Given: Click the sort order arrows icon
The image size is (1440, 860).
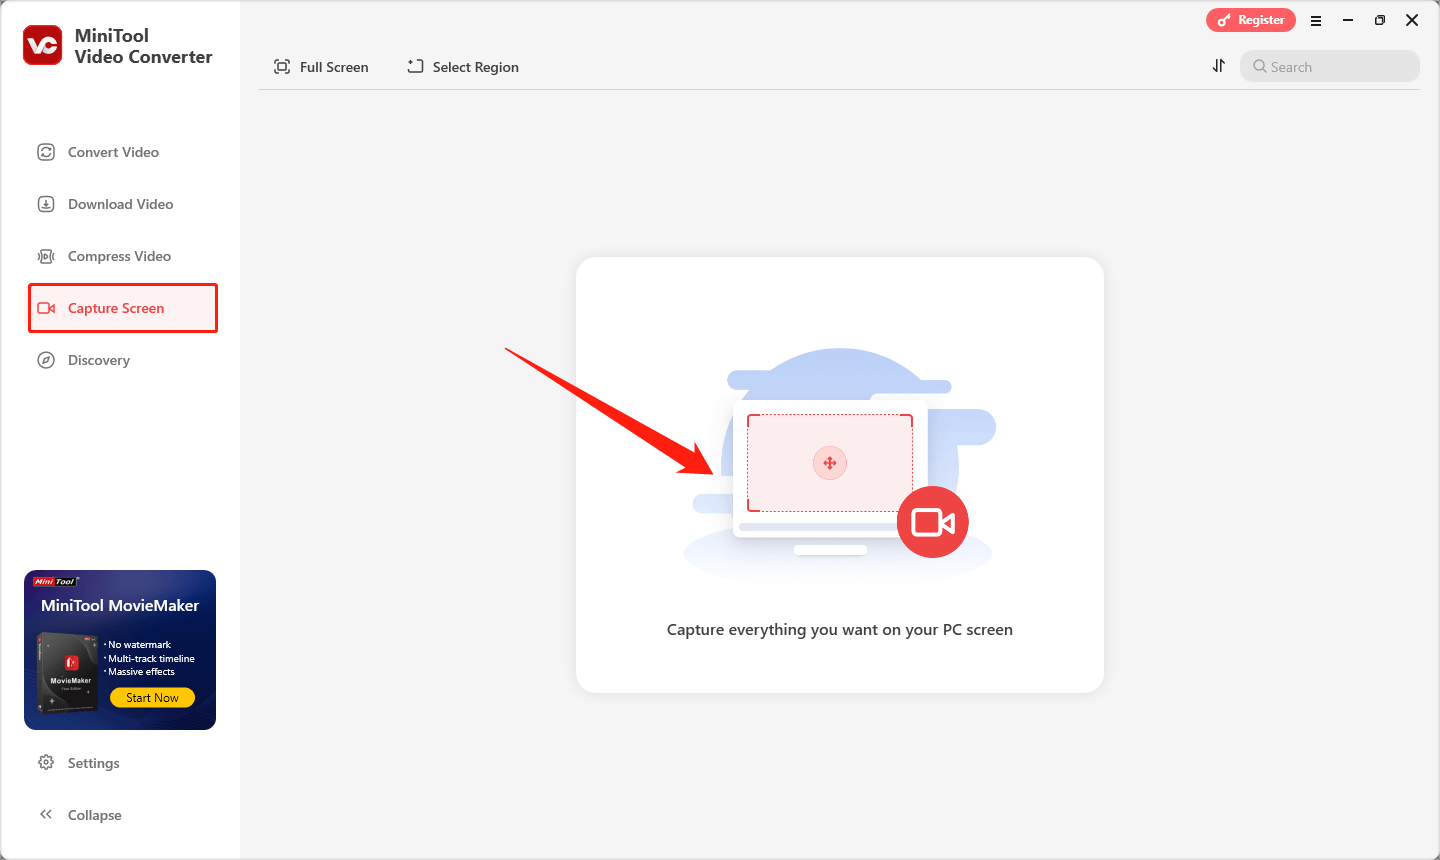Looking at the screenshot, I should coord(1218,65).
